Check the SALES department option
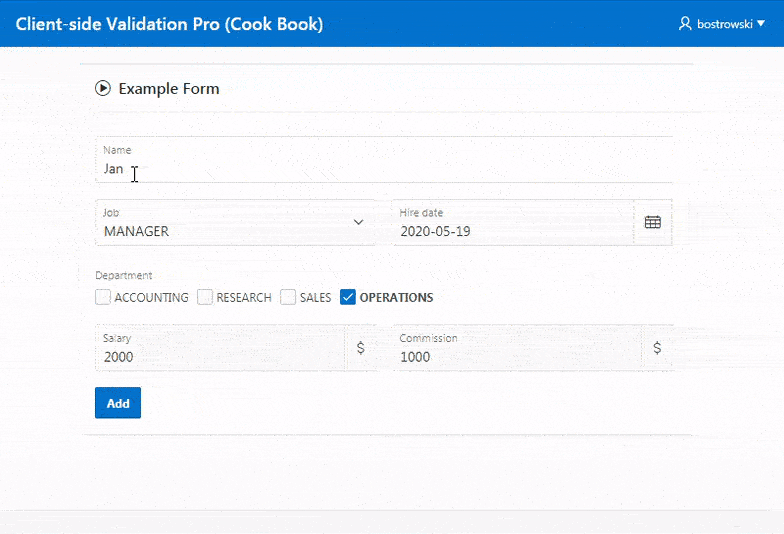 pos(288,297)
